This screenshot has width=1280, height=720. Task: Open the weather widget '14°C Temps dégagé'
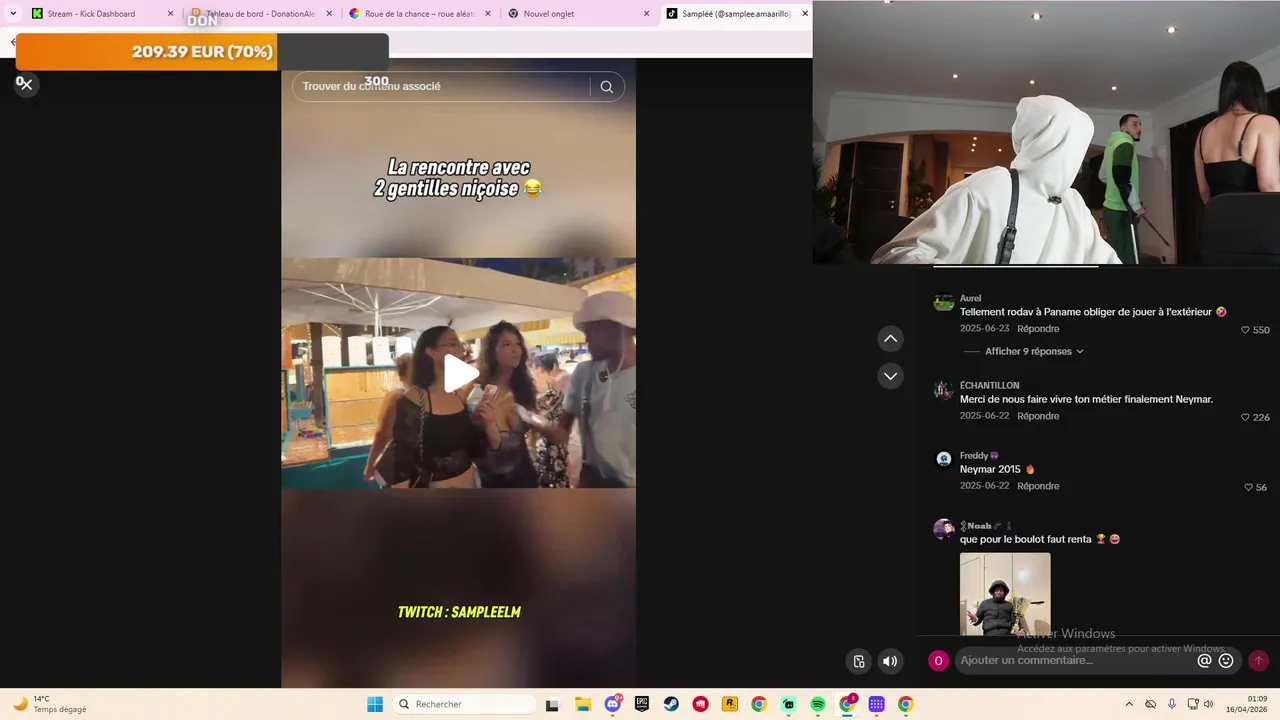coord(50,704)
